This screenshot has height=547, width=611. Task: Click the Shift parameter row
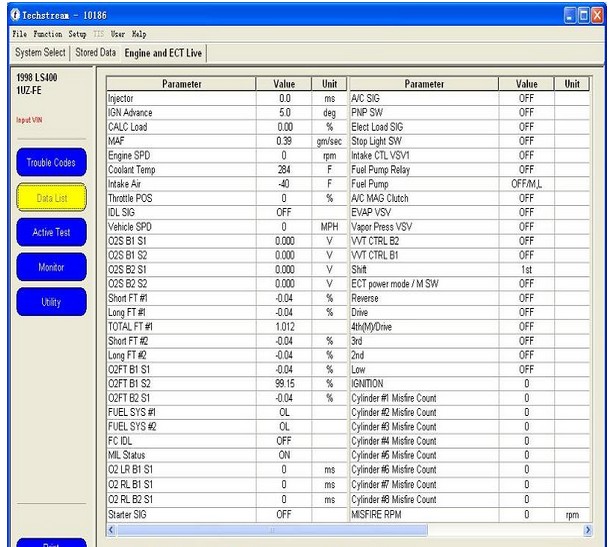pyautogui.click(x=469, y=270)
